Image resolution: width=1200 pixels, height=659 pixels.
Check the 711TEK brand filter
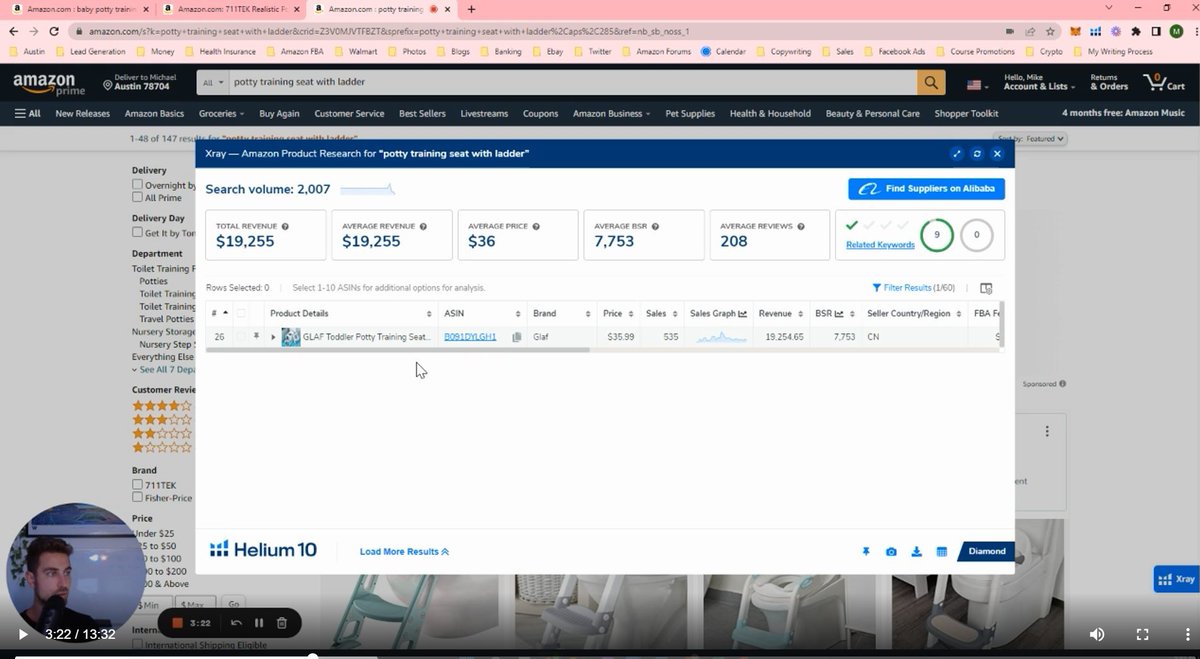(138, 485)
